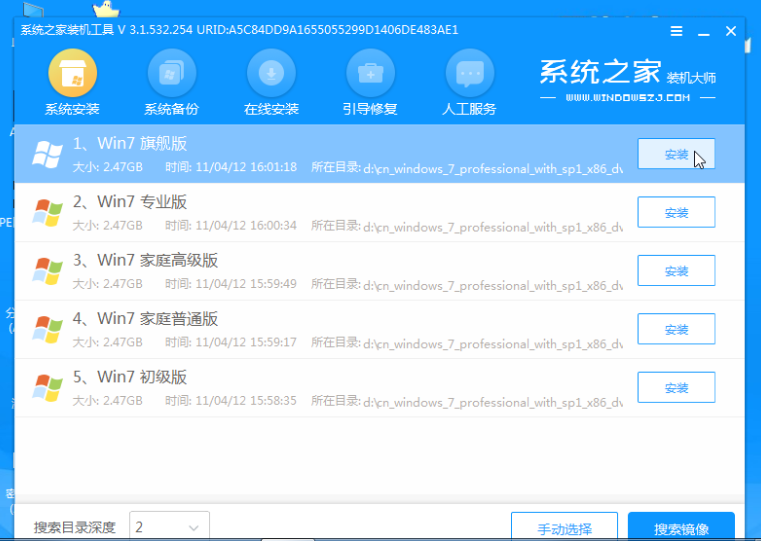Click the 搜索镜像 (Search Image) button
The width and height of the screenshot is (761, 541).
(x=681, y=527)
